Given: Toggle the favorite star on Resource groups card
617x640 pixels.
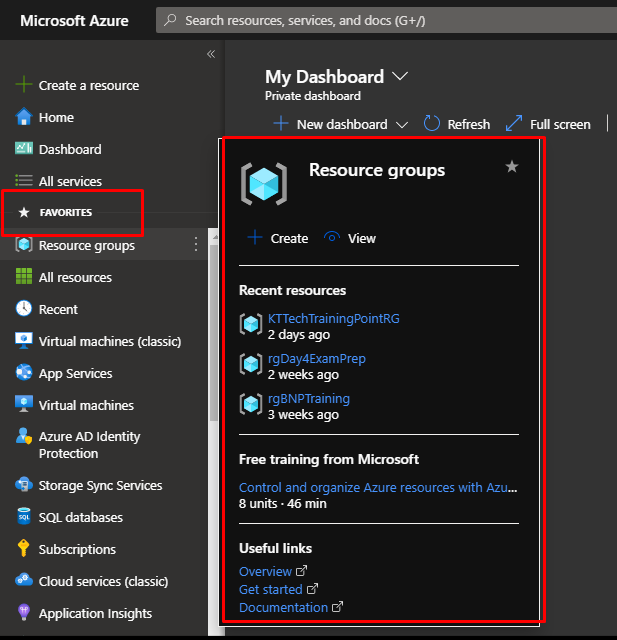Looking at the screenshot, I should click(512, 167).
